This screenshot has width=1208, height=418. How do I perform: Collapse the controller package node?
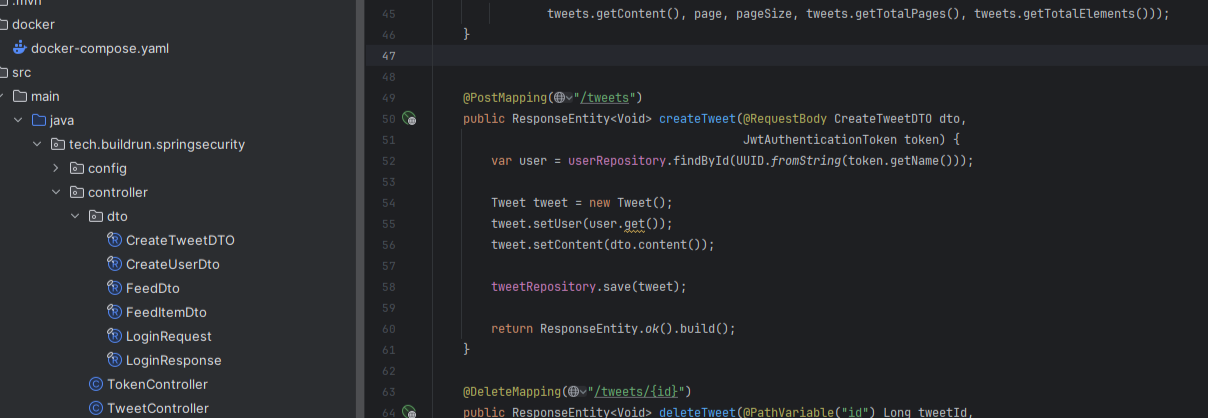56,192
